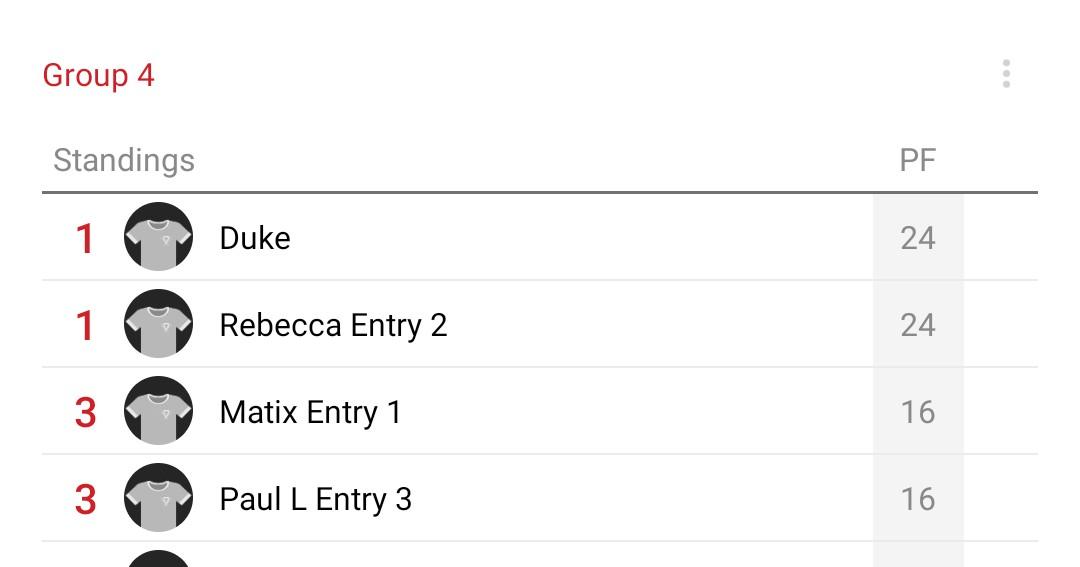Open the Rebecca Entry 2 entry

(333, 325)
